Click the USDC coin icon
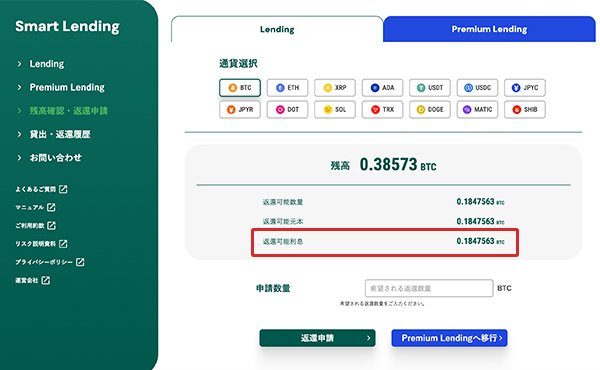Viewport: 600px width, 370px height. (x=468, y=88)
